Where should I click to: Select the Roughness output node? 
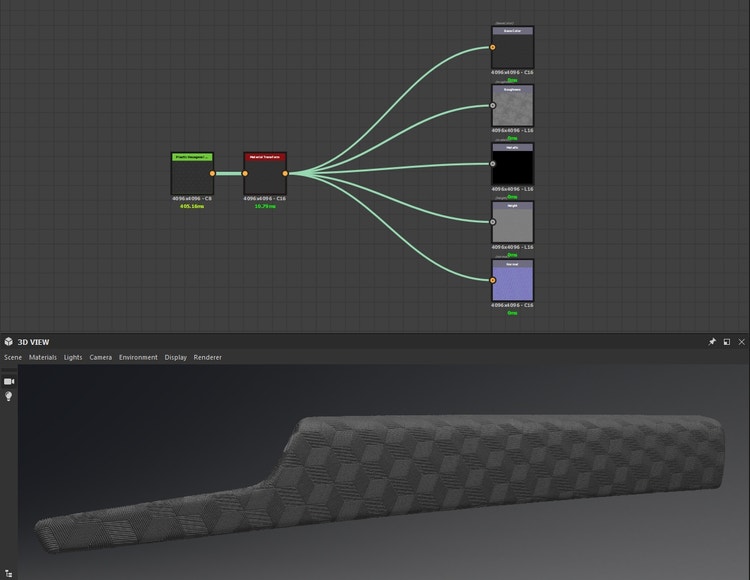[x=512, y=106]
